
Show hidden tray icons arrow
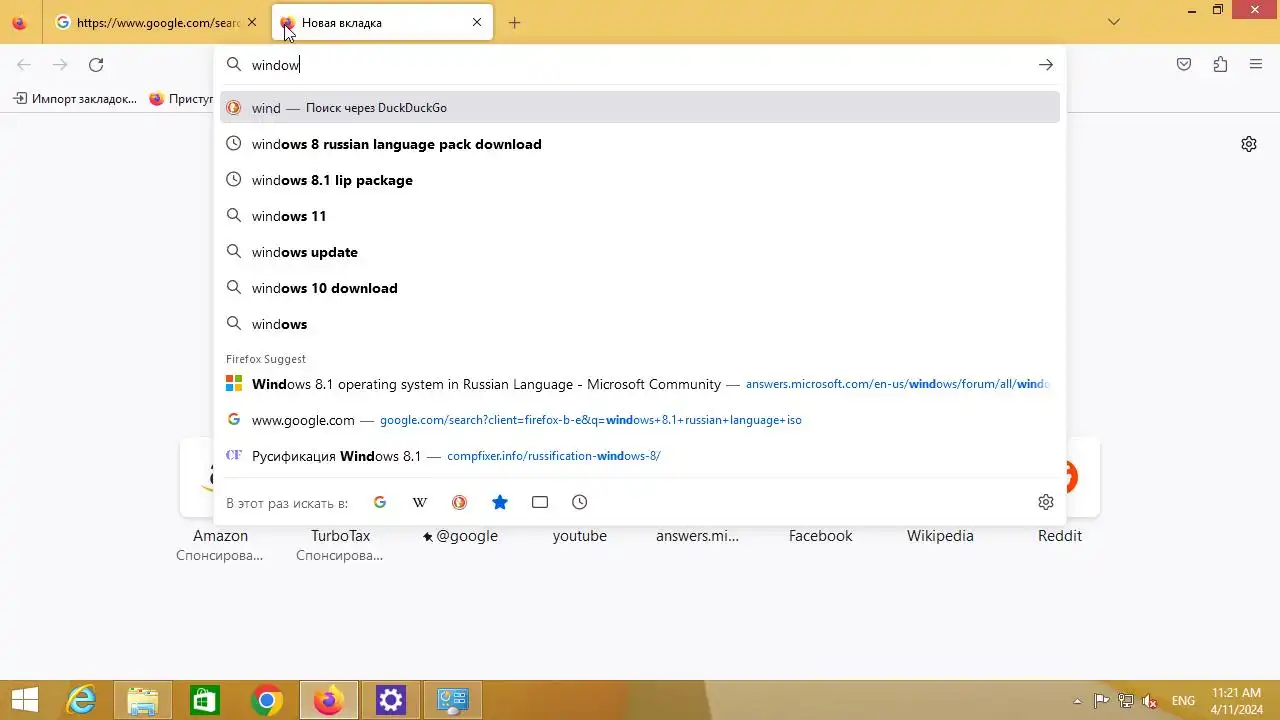(x=1077, y=701)
